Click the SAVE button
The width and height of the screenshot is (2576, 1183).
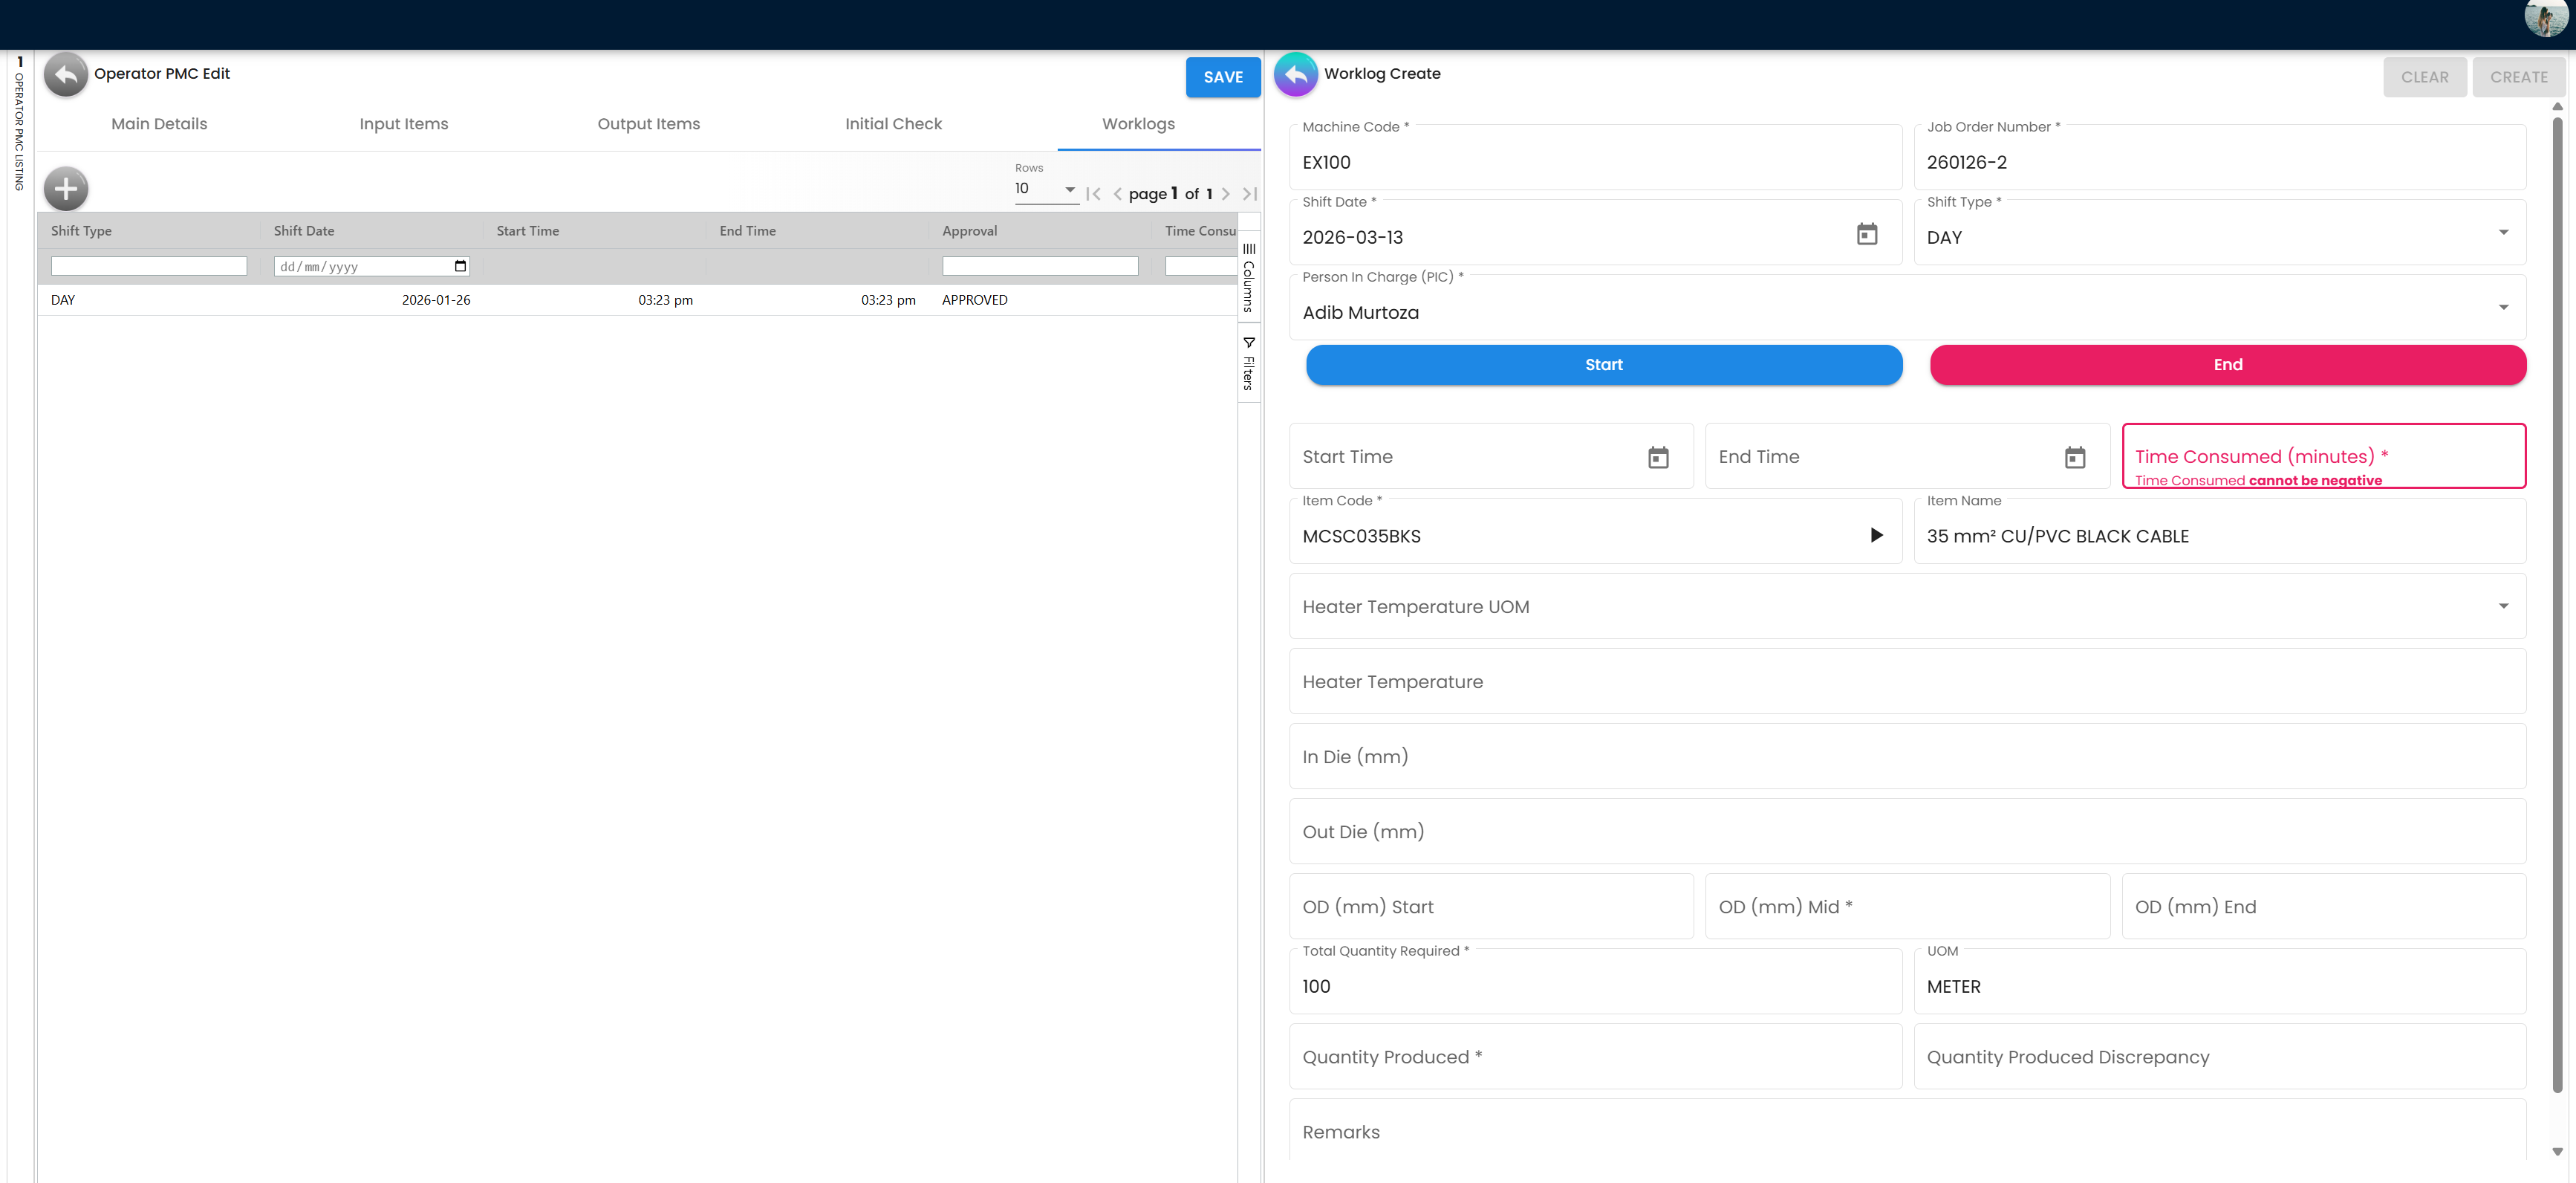(x=1222, y=77)
